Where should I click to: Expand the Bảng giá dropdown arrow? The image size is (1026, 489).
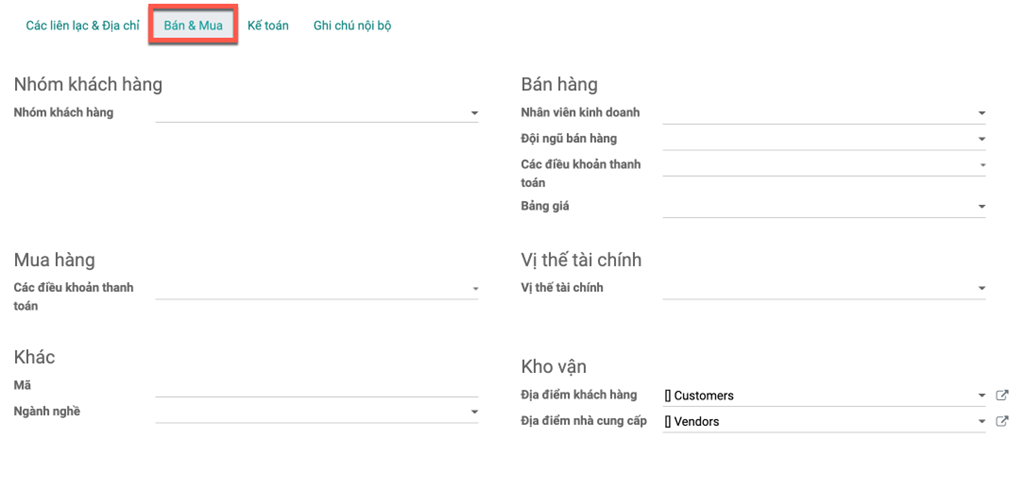pyautogui.click(x=982, y=207)
